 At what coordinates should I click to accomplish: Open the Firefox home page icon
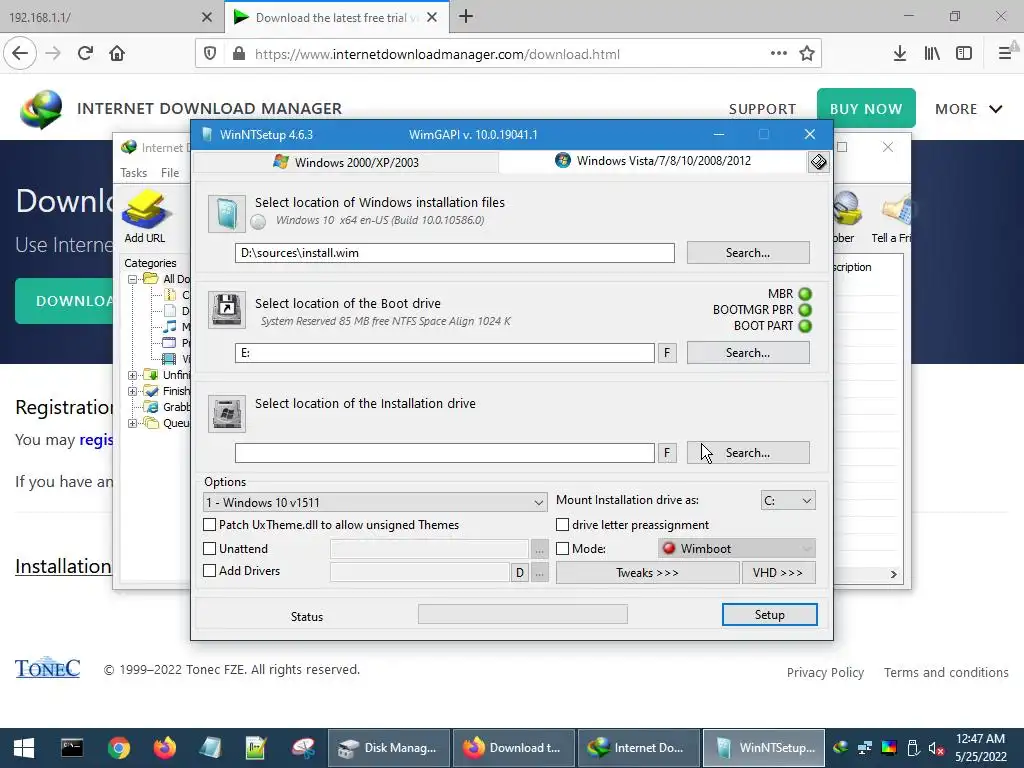click(117, 54)
